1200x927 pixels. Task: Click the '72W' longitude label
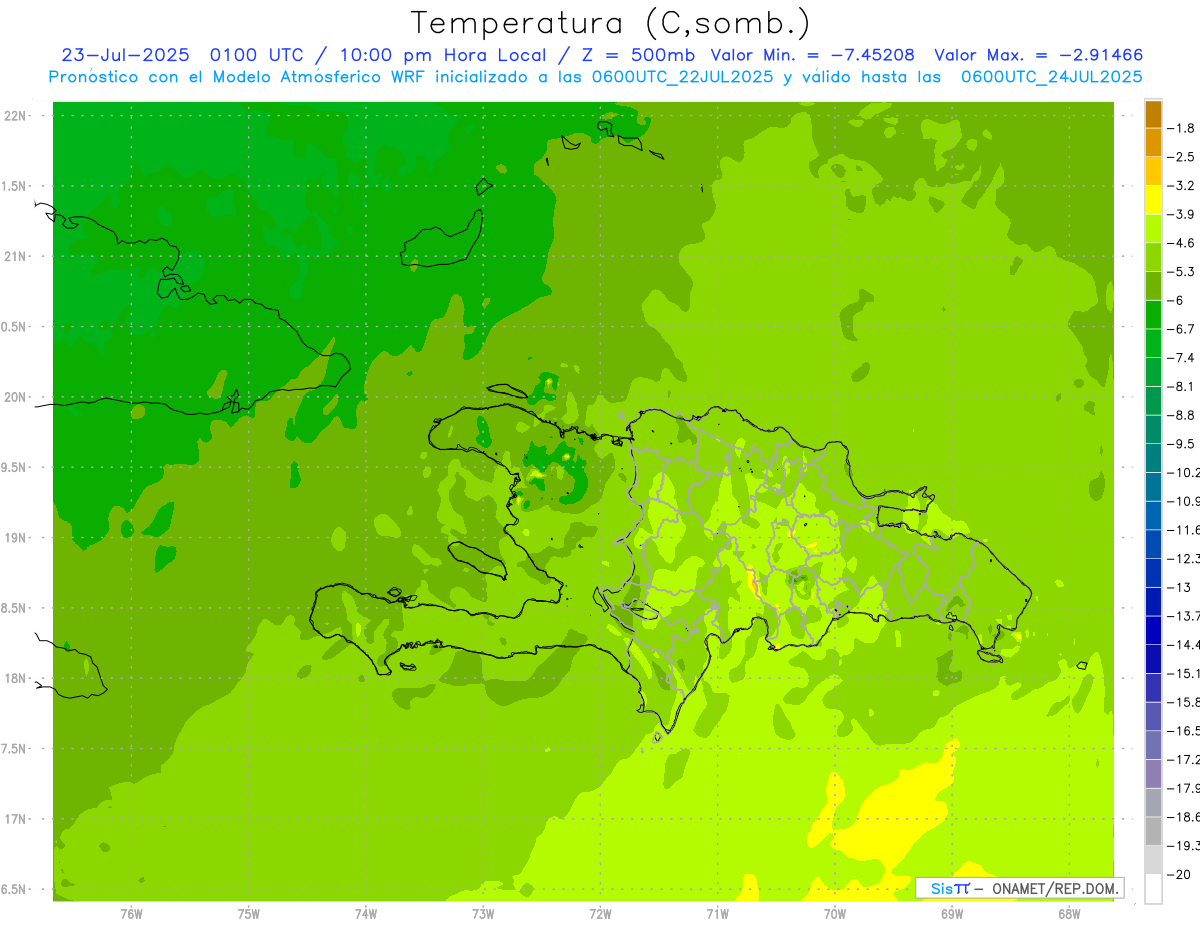(600, 913)
